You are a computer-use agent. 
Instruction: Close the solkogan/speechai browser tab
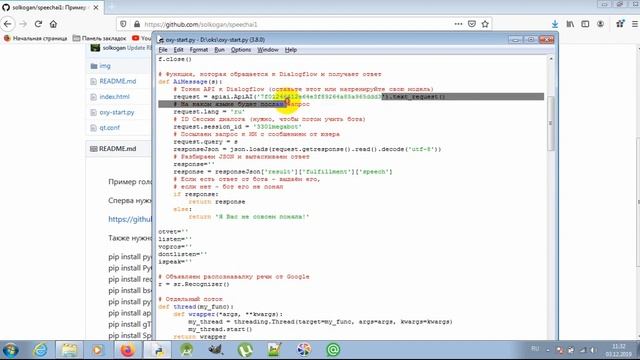(x=96, y=8)
